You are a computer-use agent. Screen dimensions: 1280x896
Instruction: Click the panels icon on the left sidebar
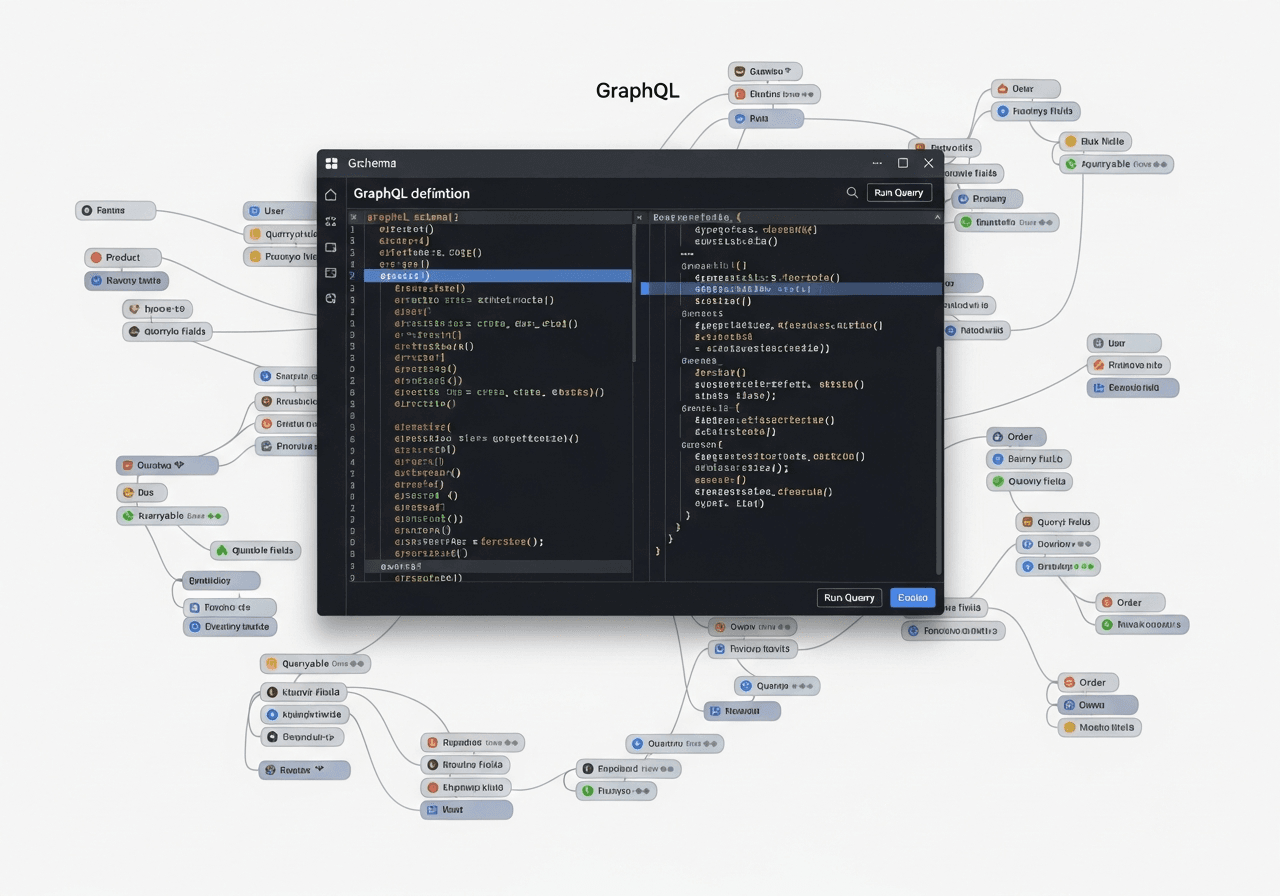pos(331,249)
